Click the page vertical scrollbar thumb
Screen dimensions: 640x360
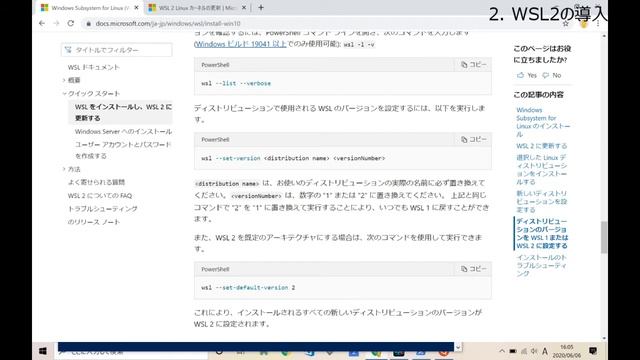coord(604,237)
